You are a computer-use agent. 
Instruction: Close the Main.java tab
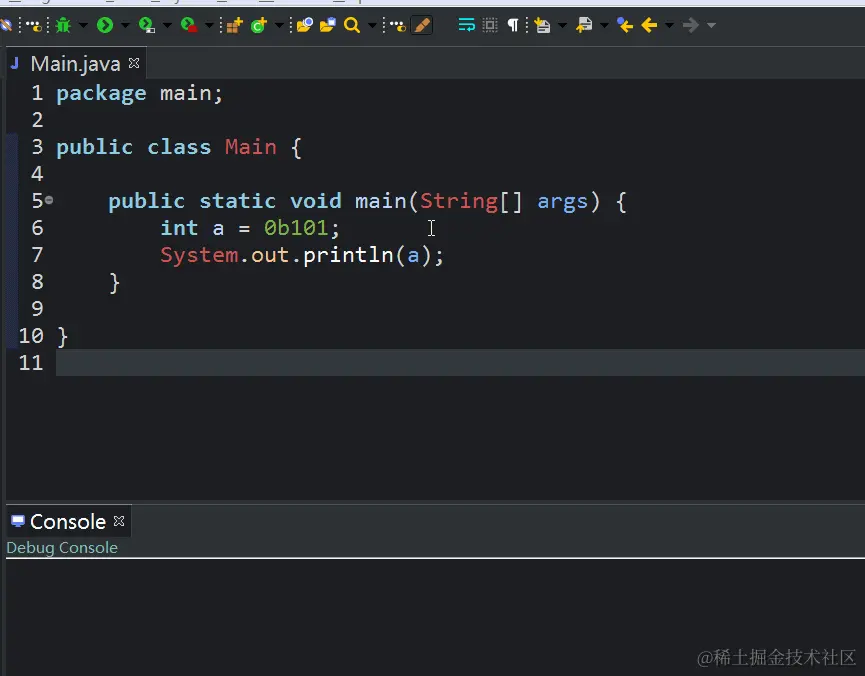(134, 63)
